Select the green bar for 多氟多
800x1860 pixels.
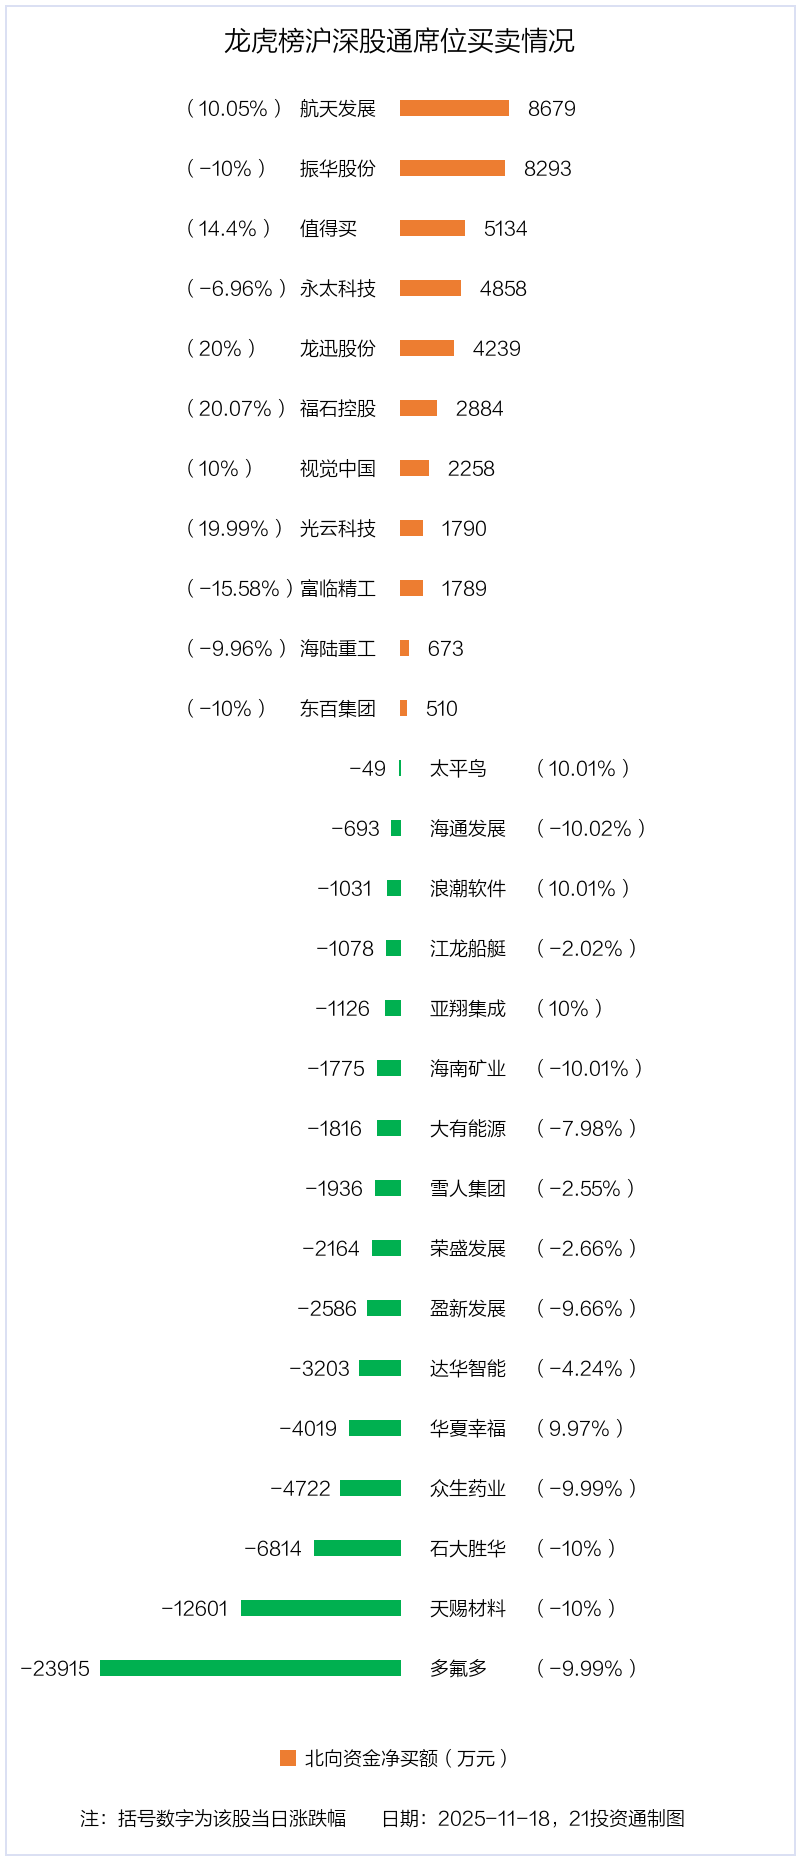250,1668
